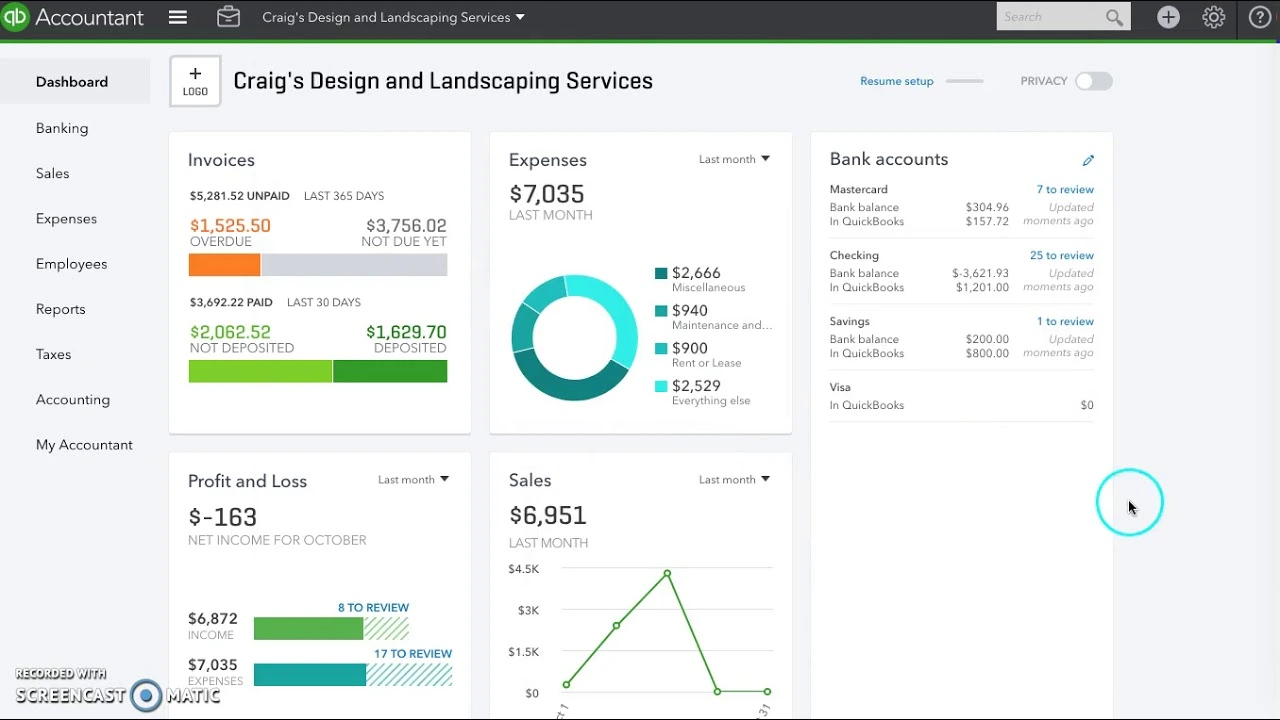Screen dimensions: 1280x720
Task: Click the expenses donut chart
Action: click(x=574, y=338)
